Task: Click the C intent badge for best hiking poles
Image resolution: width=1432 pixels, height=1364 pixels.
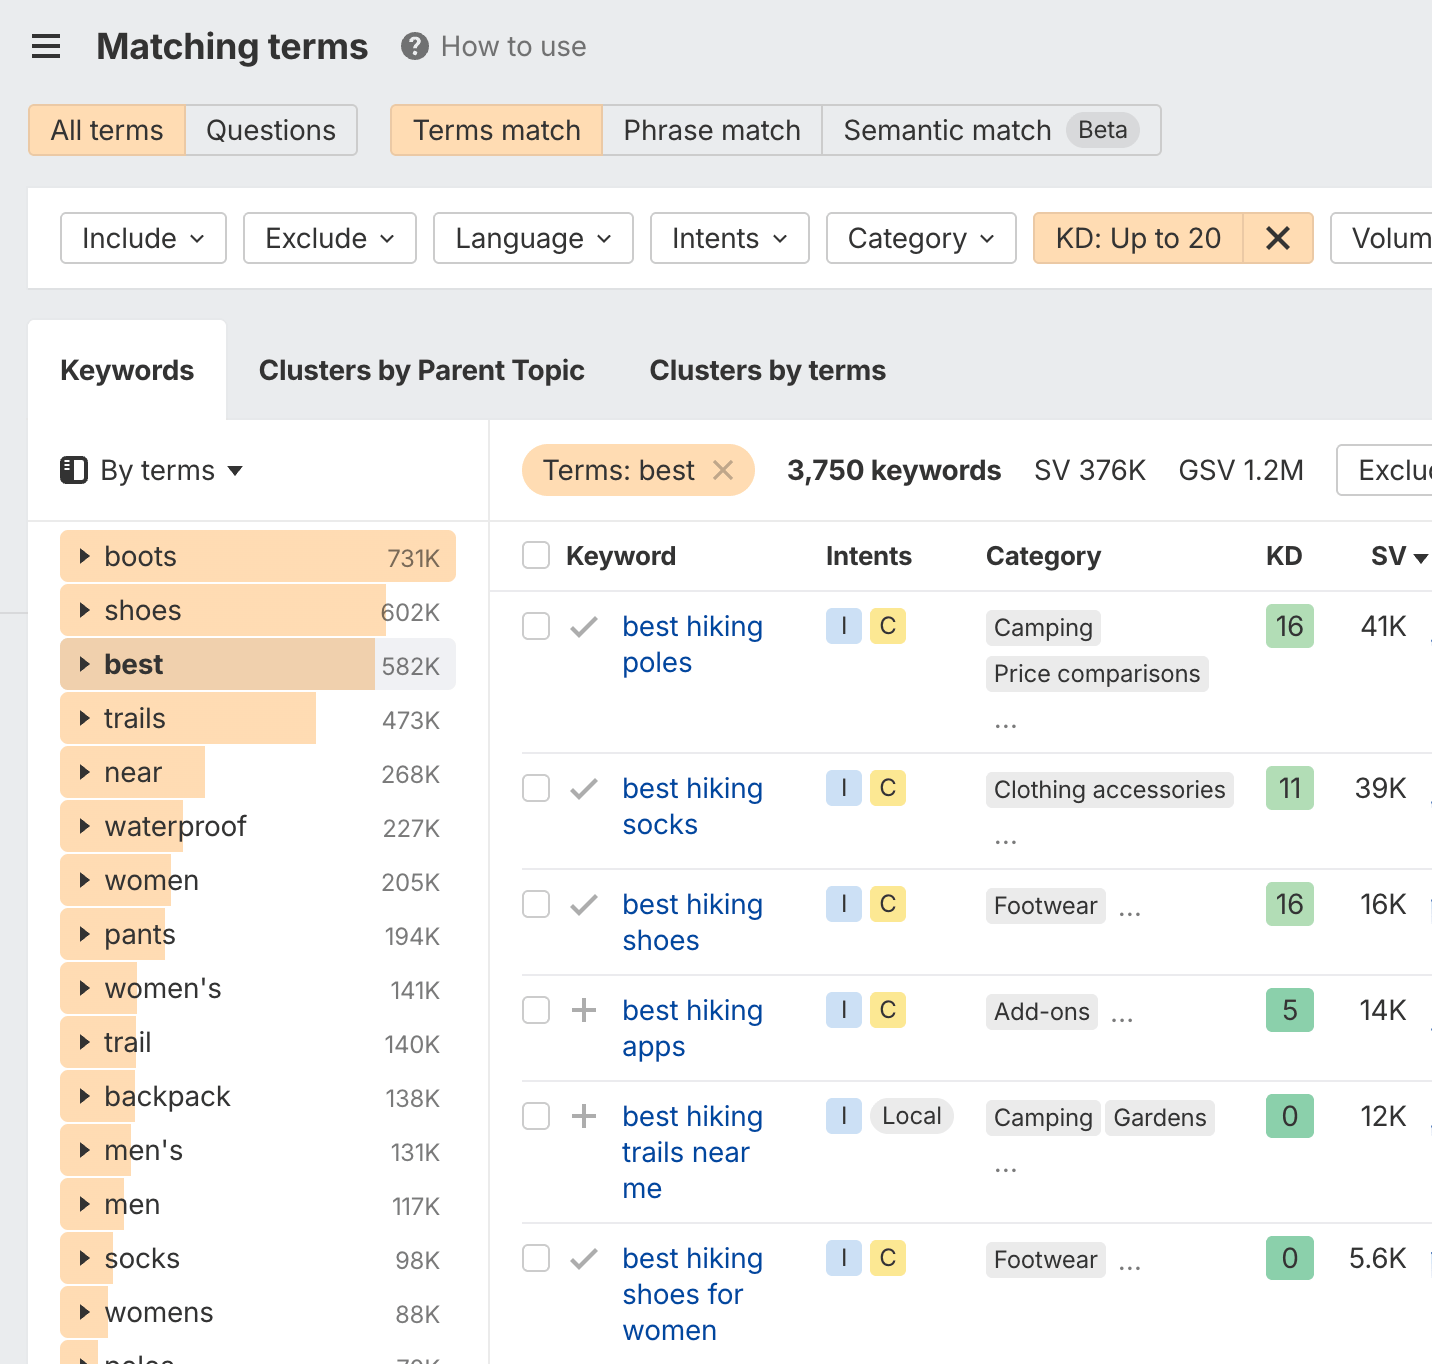Action: pyautogui.click(x=888, y=626)
